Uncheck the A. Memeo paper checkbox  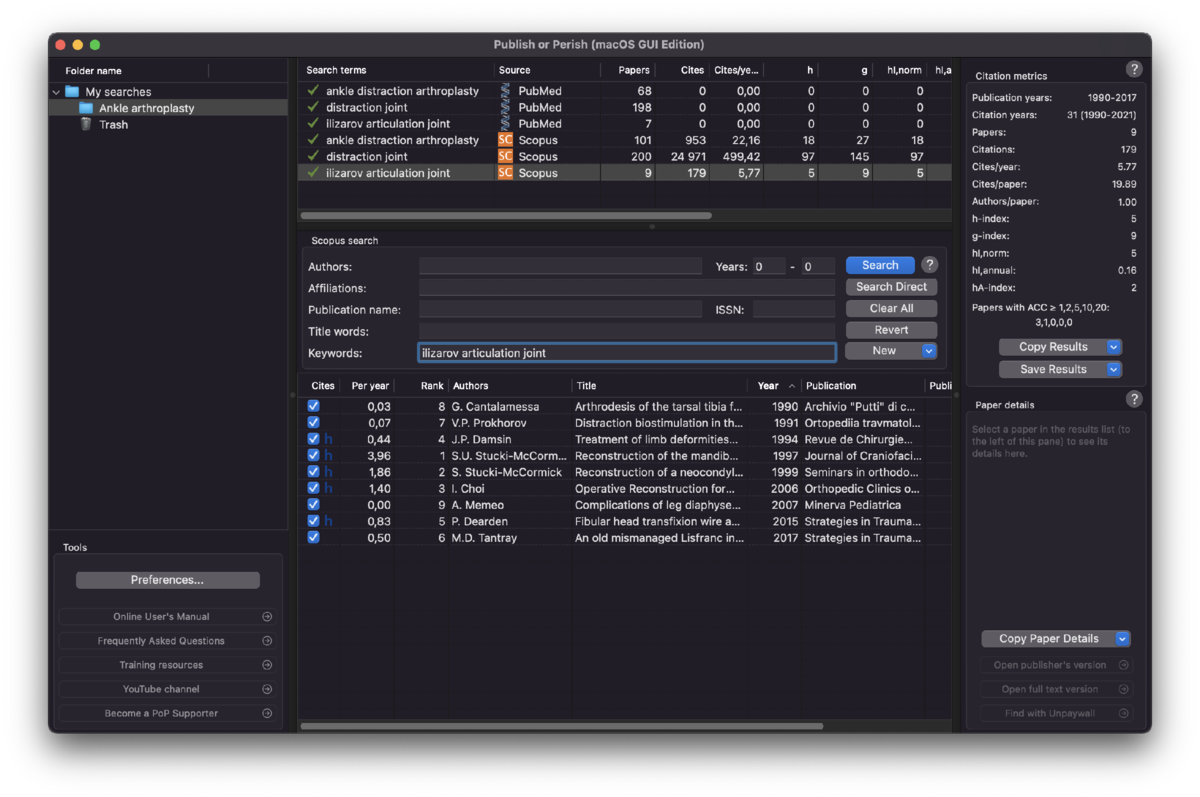point(314,505)
